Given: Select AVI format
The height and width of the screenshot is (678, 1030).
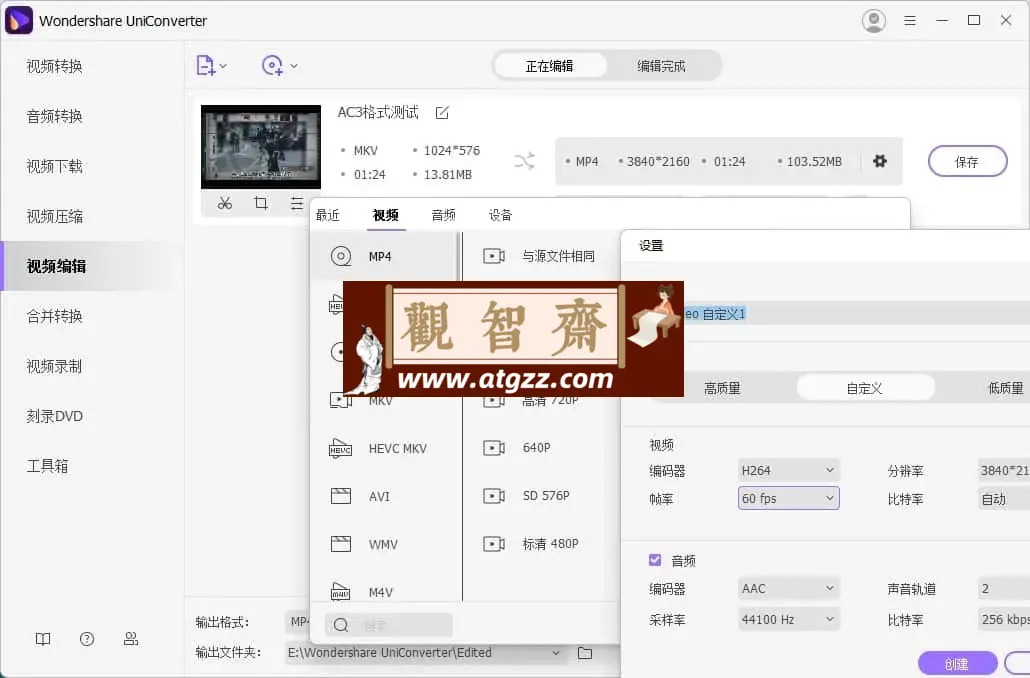Looking at the screenshot, I should 384,497.
